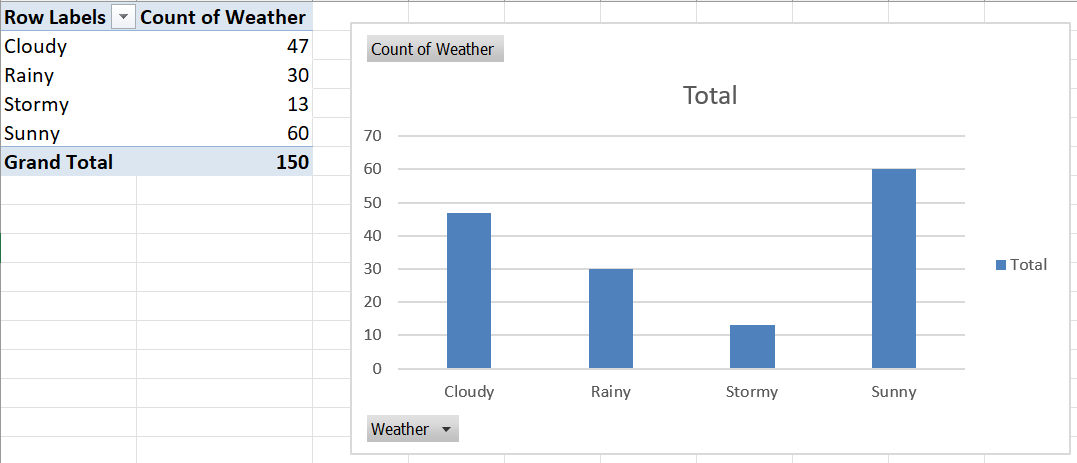Click the blue Total legend swatch
The image size is (1077, 463).
pos(1001,265)
